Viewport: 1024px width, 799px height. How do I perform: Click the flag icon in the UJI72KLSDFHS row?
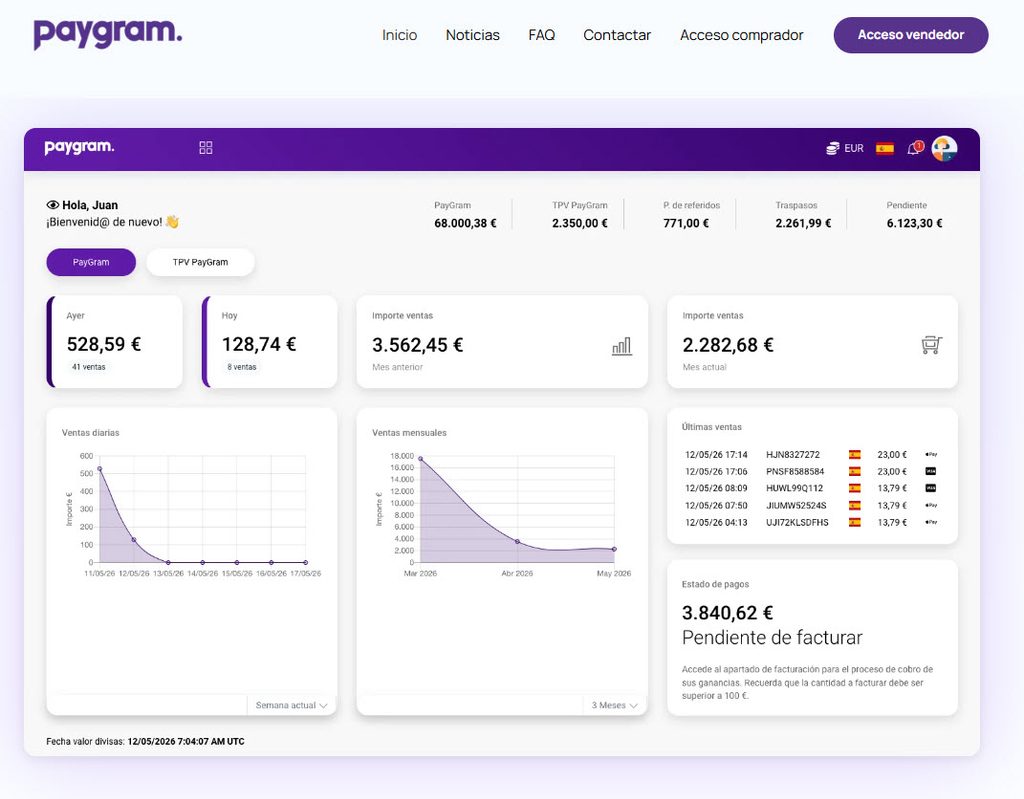click(854, 523)
